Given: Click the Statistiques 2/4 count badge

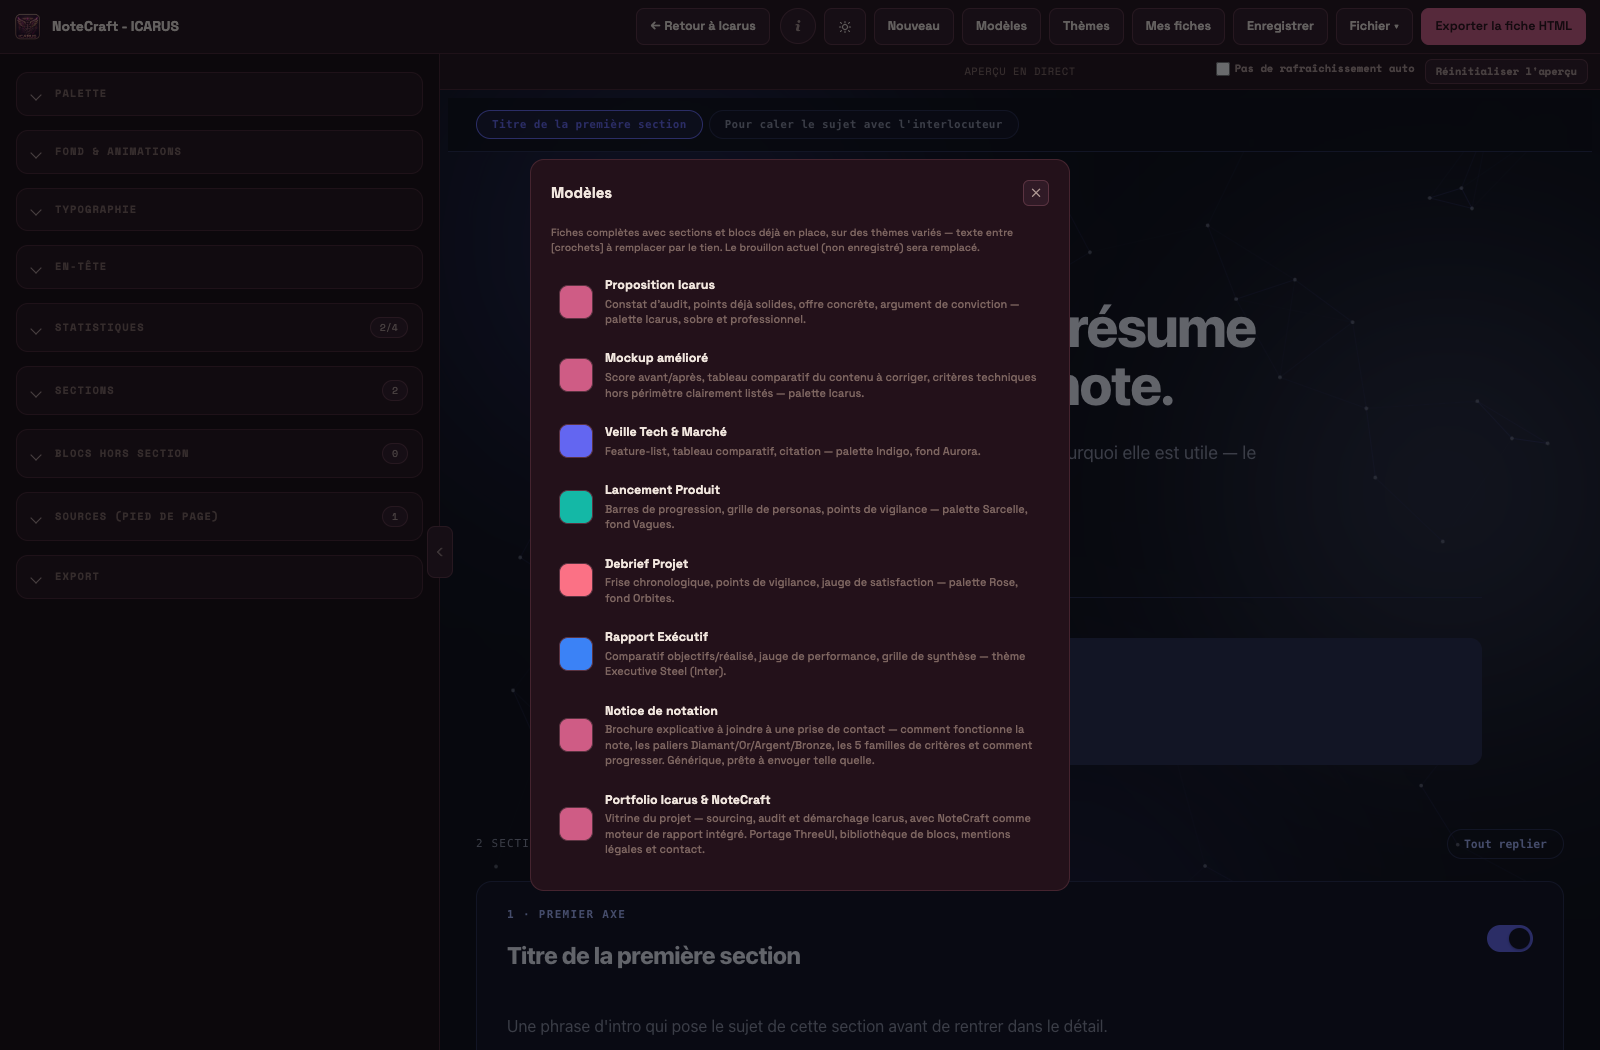Looking at the screenshot, I should tap(389, 328).
